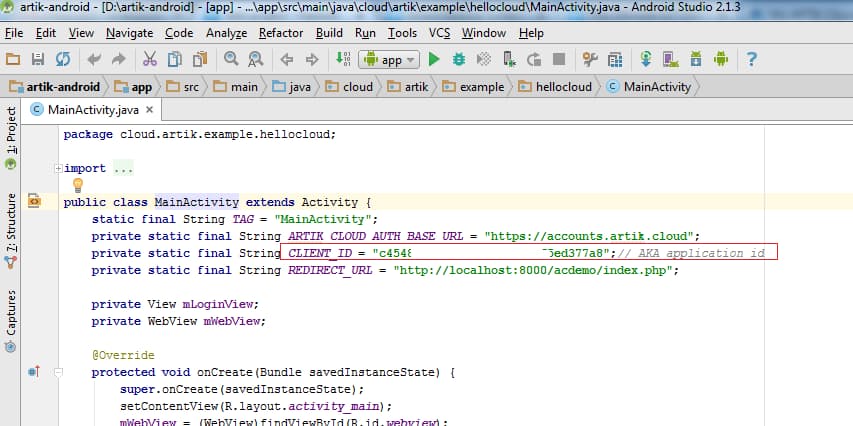Click the Synchronize toolbar icon

point(63,59)
